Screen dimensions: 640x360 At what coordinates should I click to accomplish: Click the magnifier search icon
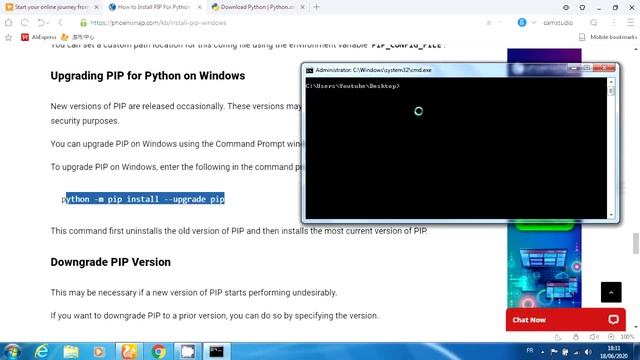tap(593, 23)
